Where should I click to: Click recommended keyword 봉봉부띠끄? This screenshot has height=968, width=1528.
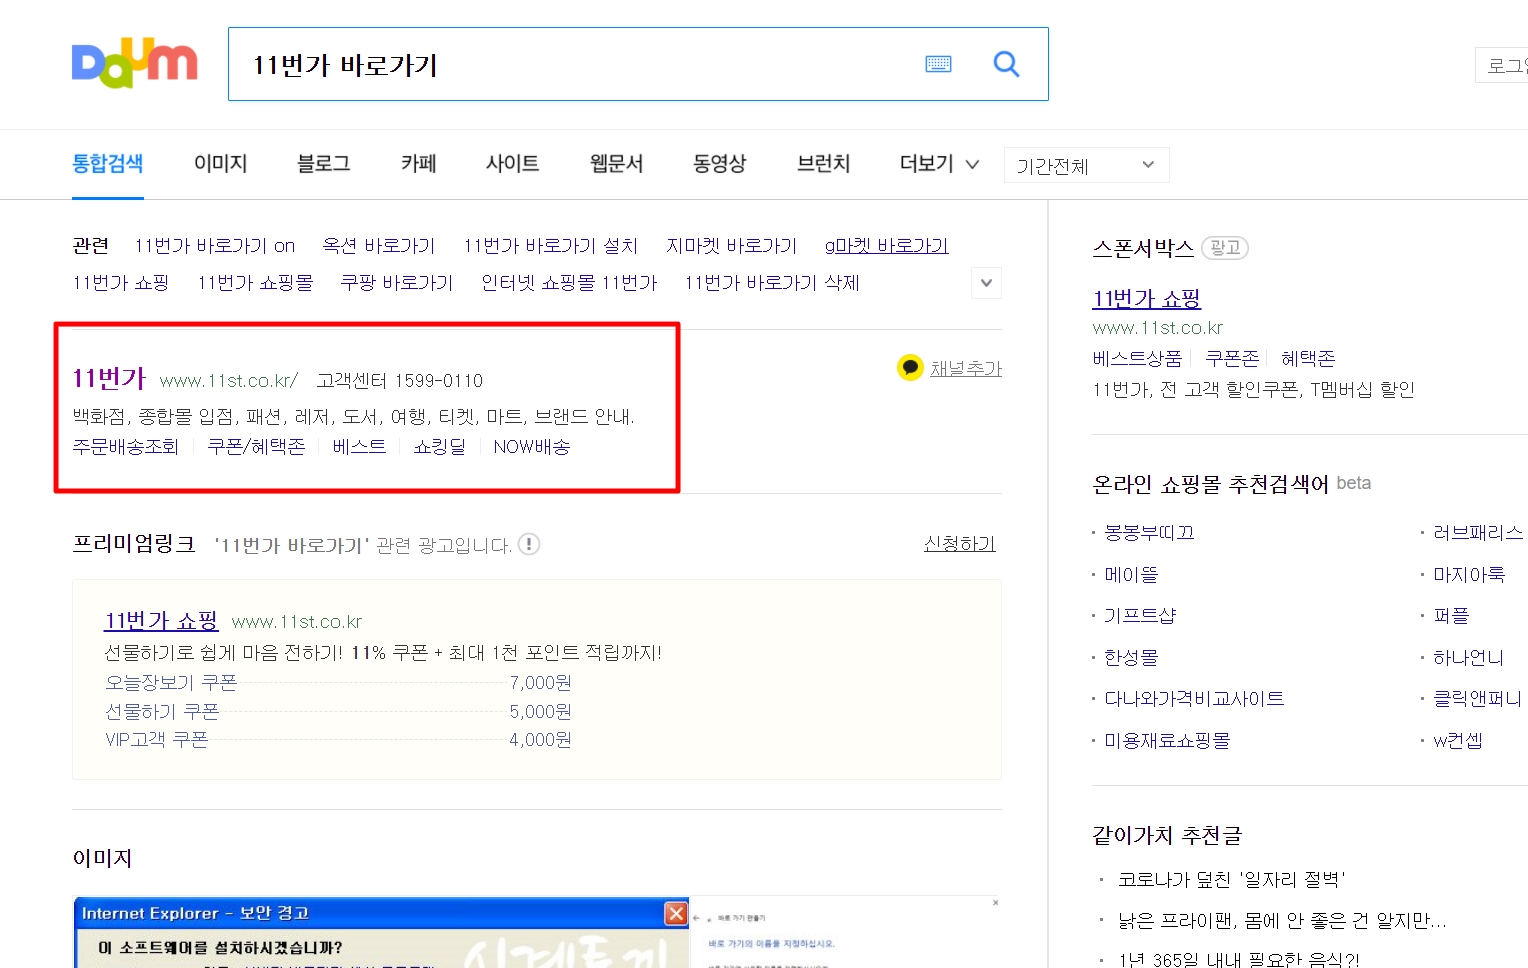[1149, 532]
